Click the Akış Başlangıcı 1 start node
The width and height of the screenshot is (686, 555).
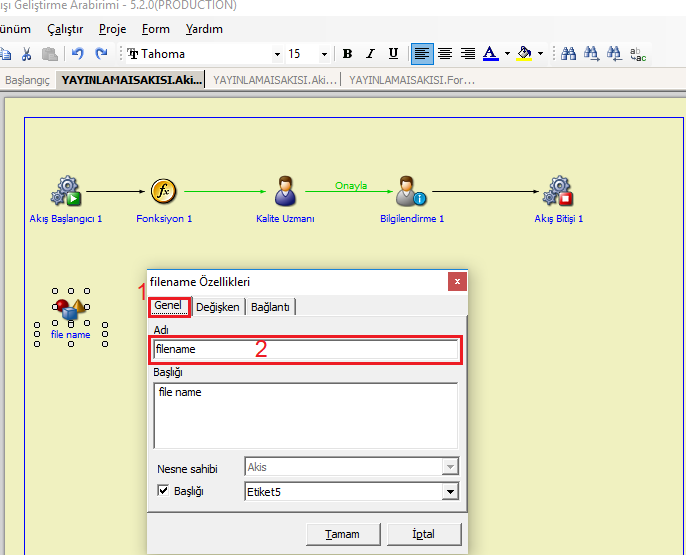66,191
